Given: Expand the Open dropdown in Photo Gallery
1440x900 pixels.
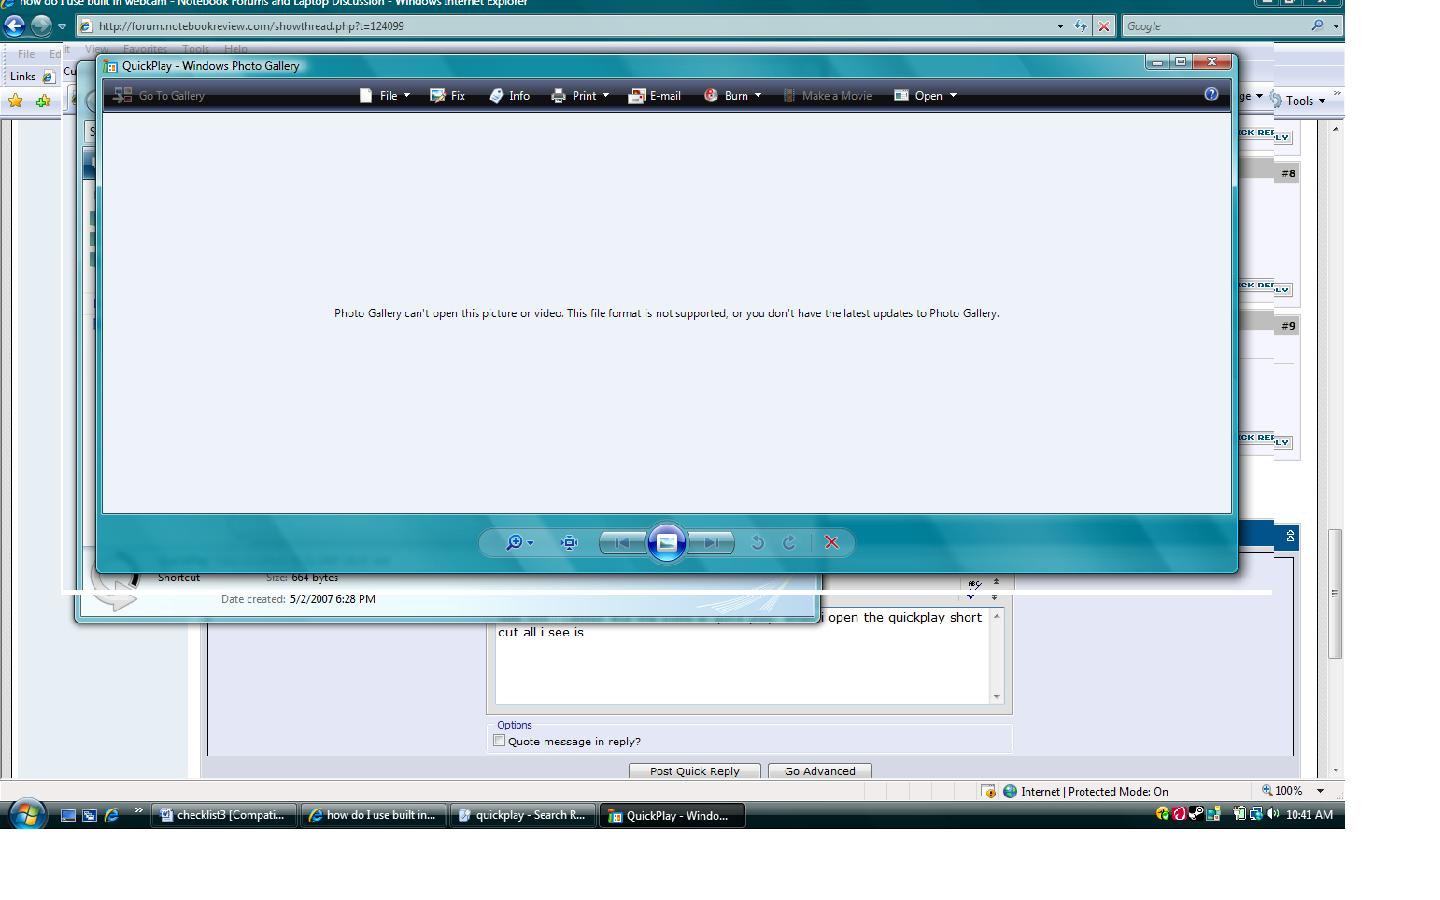Looking at the screenshot, I should coord(925,95).
